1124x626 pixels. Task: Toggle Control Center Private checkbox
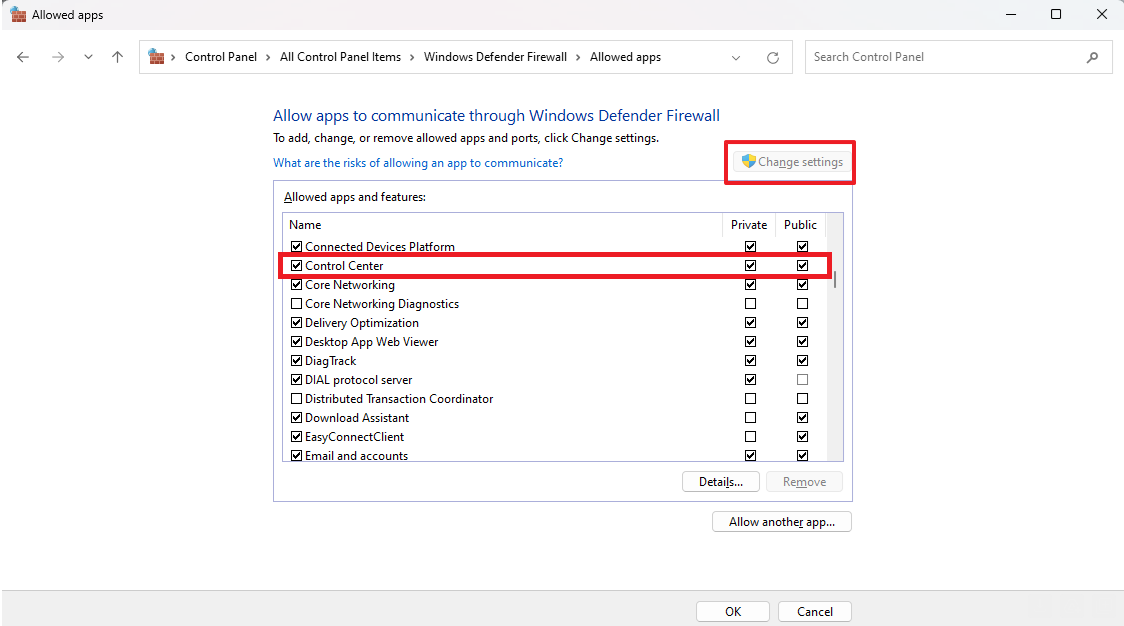[751, 265]
